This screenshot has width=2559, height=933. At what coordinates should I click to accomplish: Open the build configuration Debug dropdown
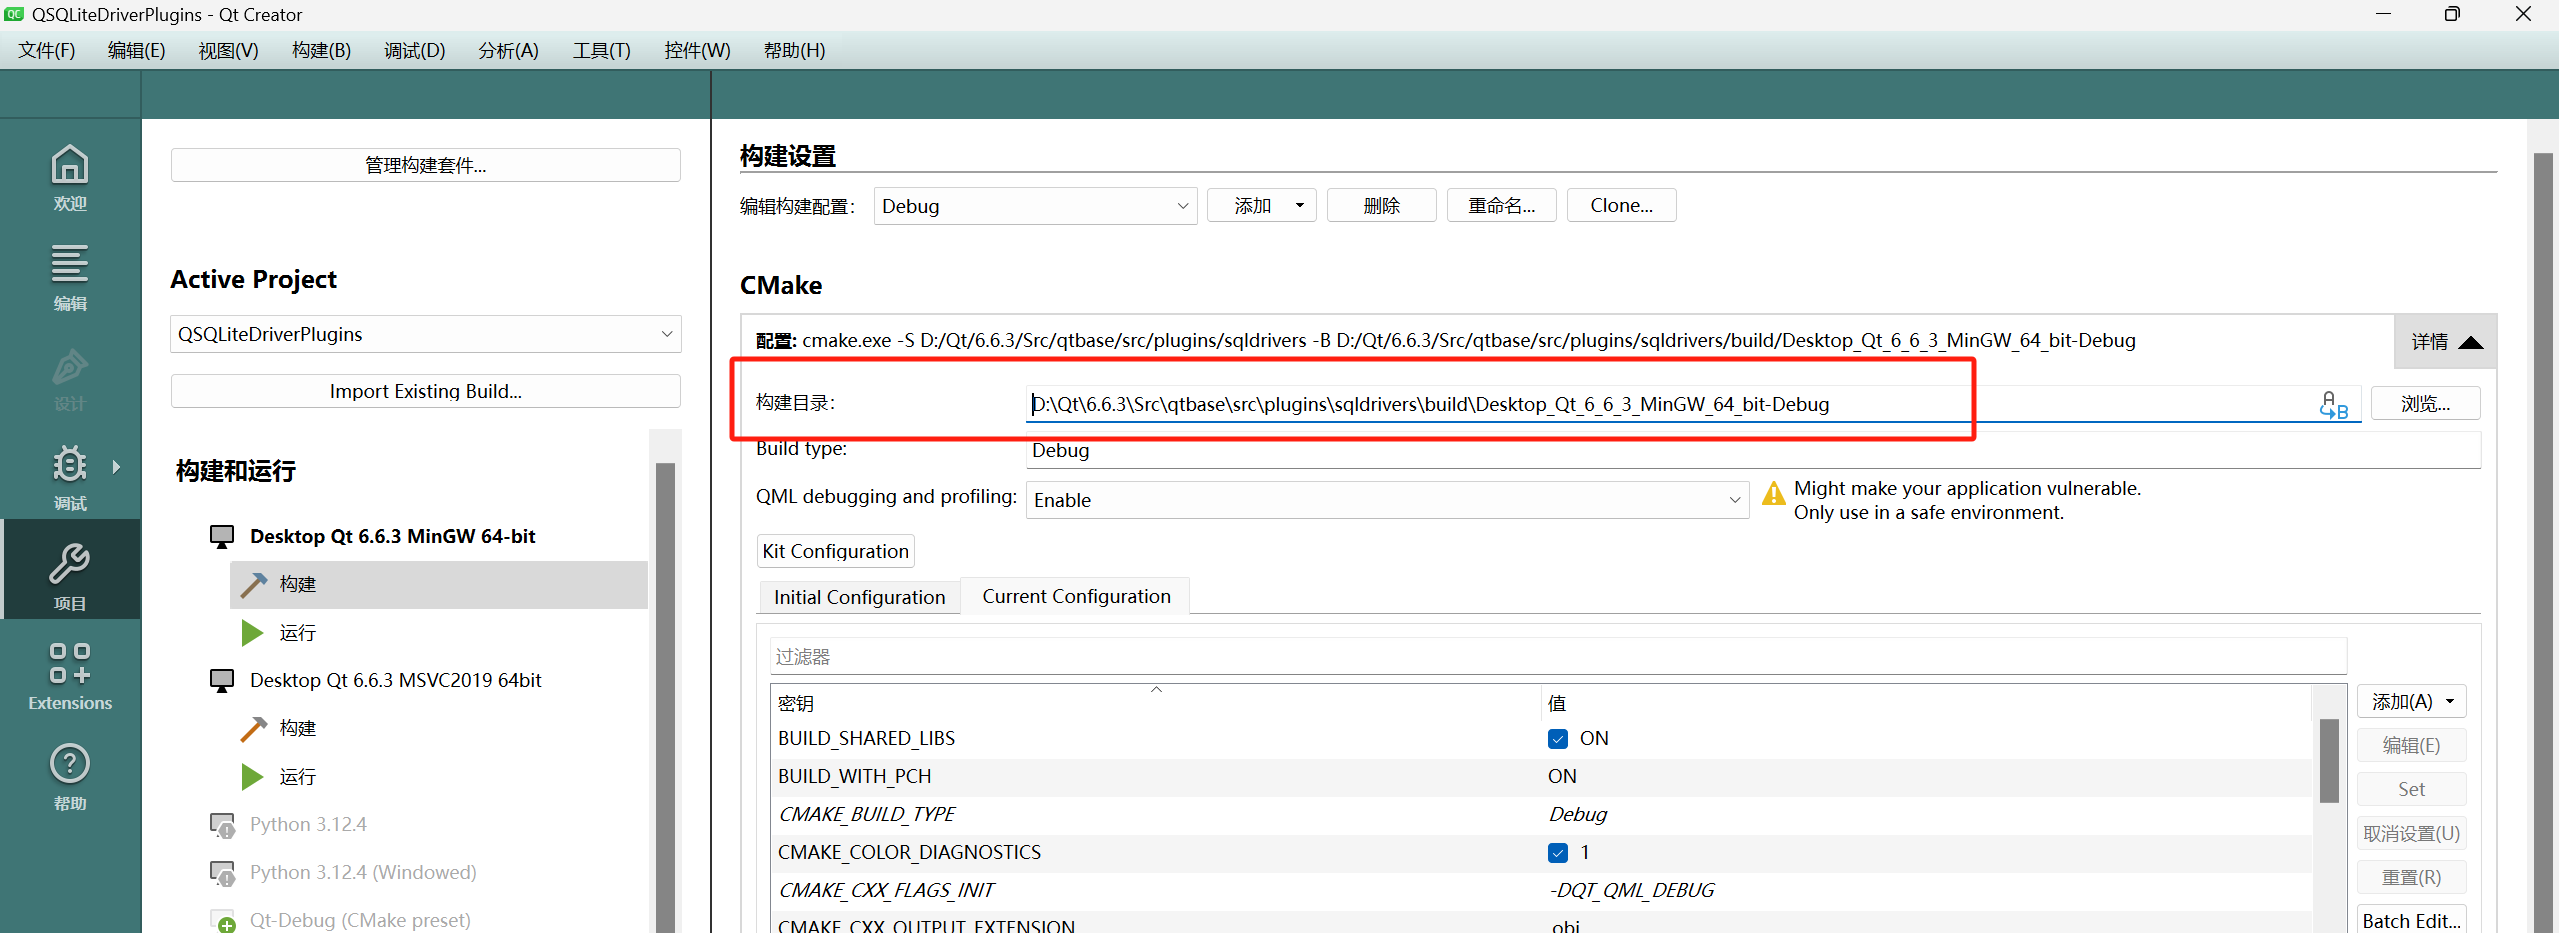tap(1035, 206)
